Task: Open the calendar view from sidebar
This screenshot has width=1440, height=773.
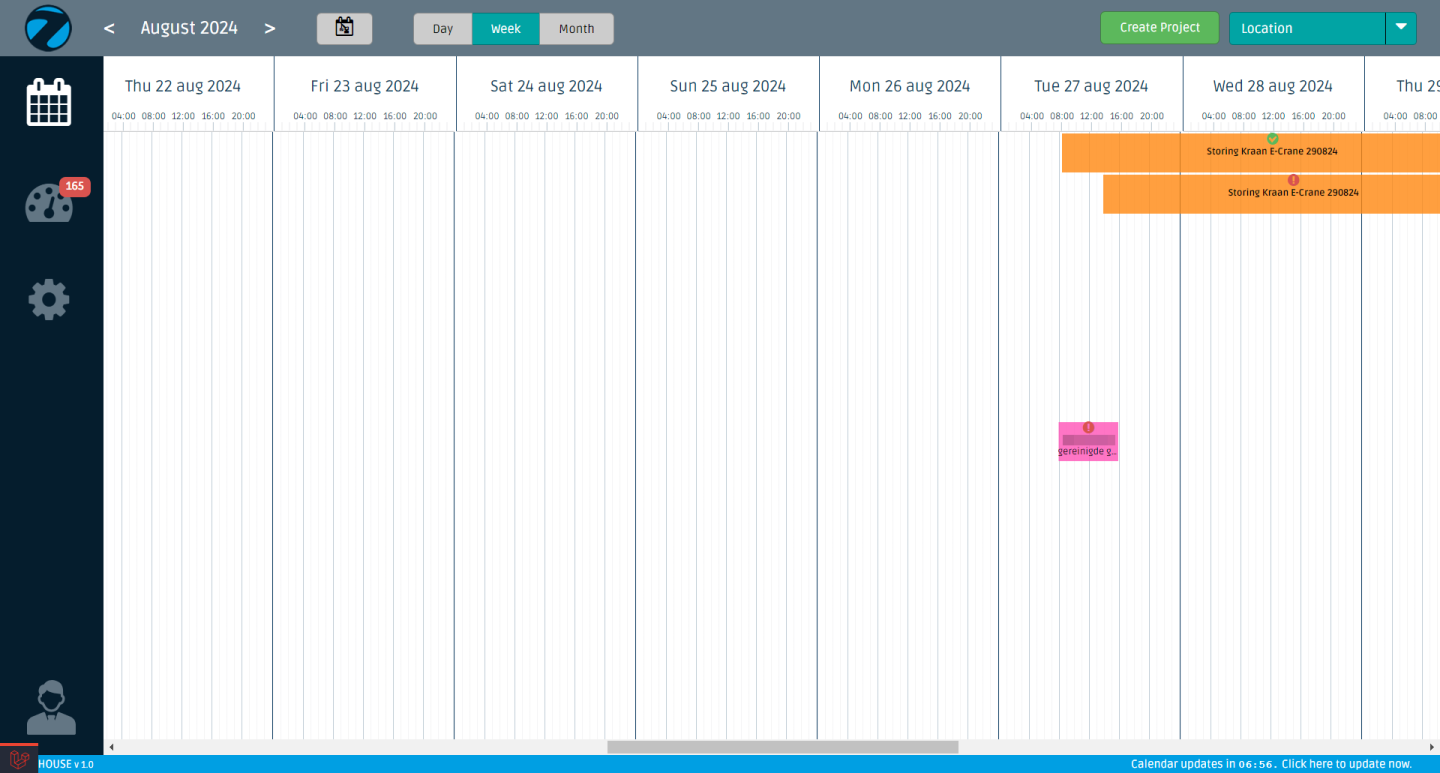Action: click(49, 102)
